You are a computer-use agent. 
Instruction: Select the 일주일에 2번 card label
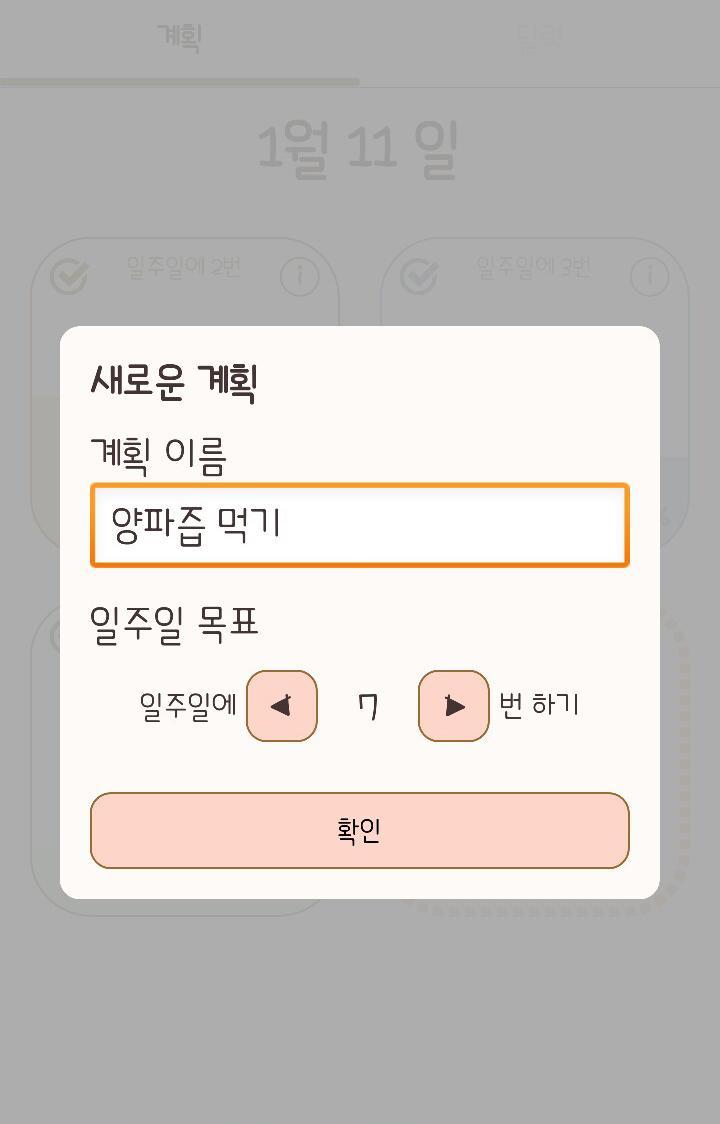point(183,267)
